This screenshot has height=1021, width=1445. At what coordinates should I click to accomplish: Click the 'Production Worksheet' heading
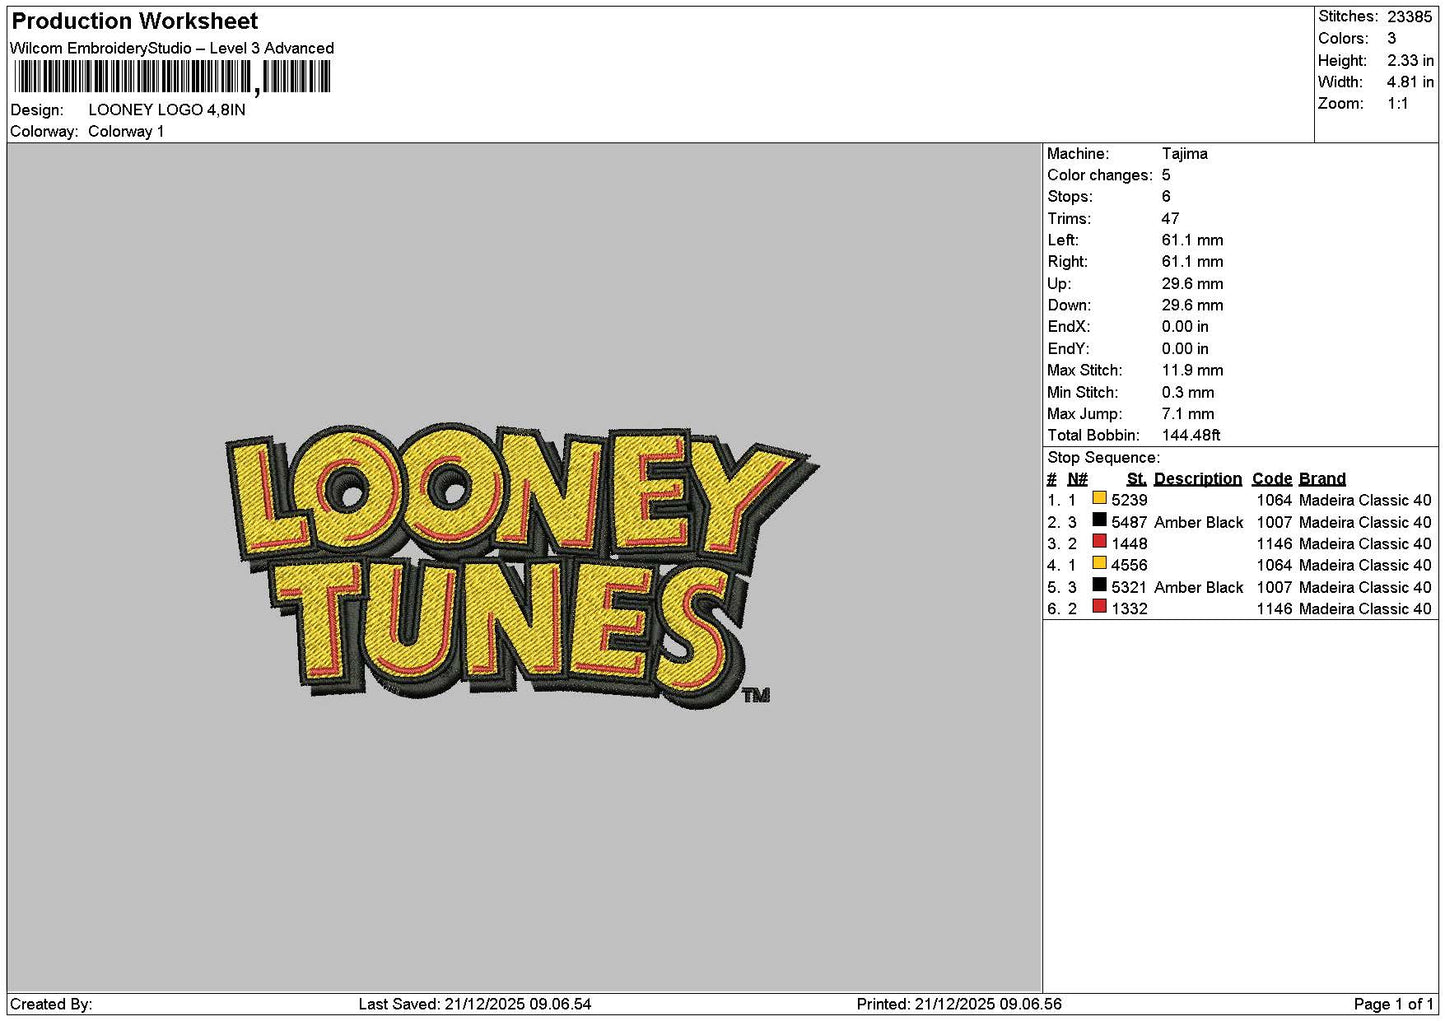(x=134, y=21)
